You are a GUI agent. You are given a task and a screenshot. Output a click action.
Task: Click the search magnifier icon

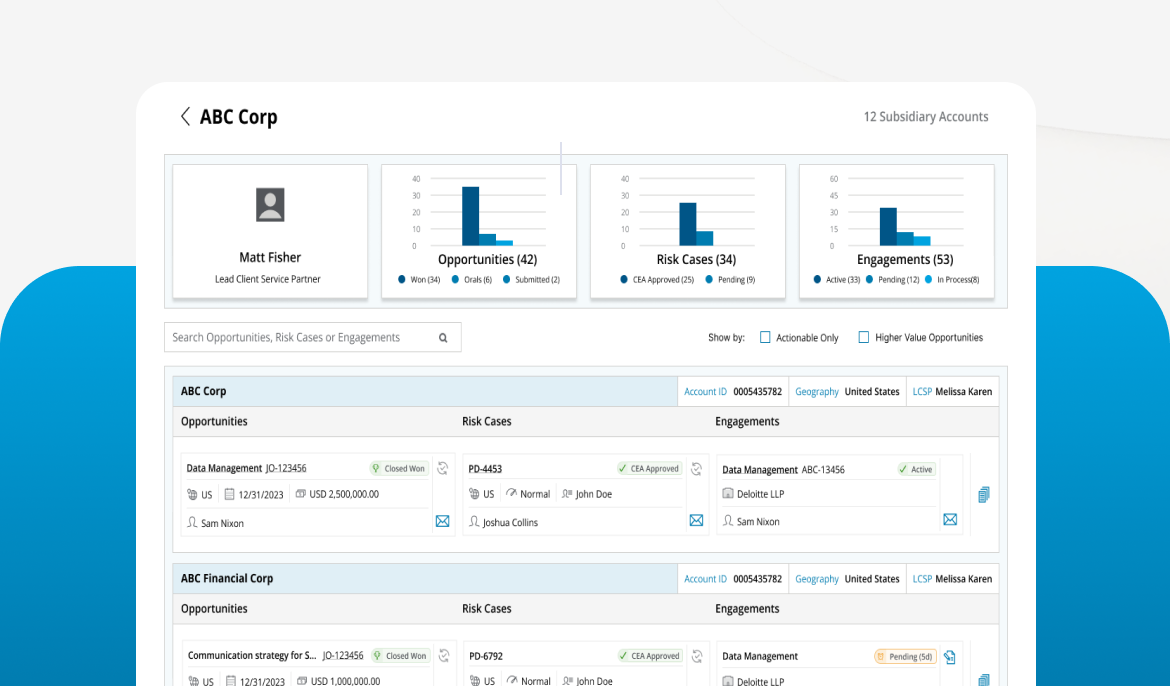[443, 337]
